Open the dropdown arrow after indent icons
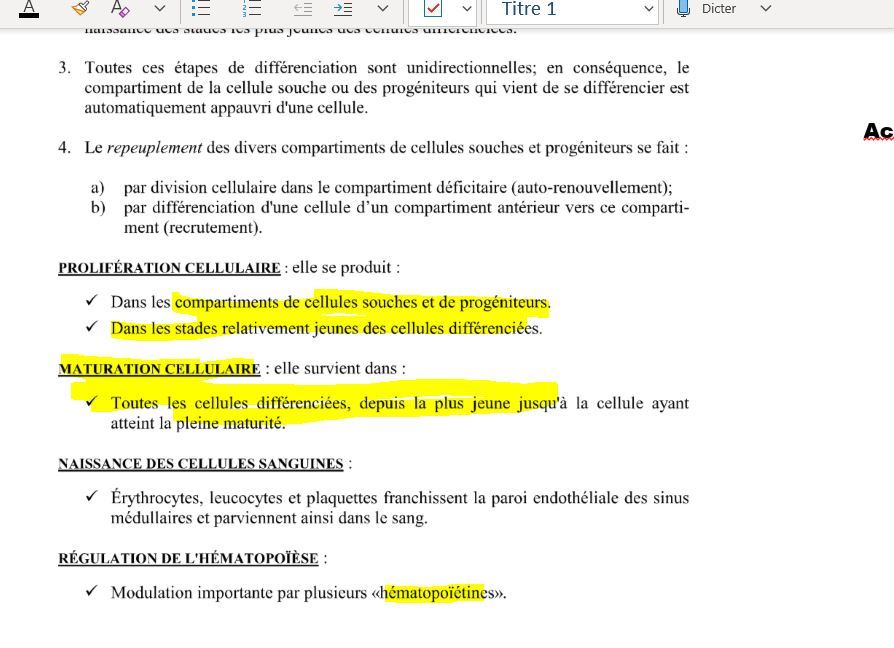This screenshot has height=648, width=894. 383,9
